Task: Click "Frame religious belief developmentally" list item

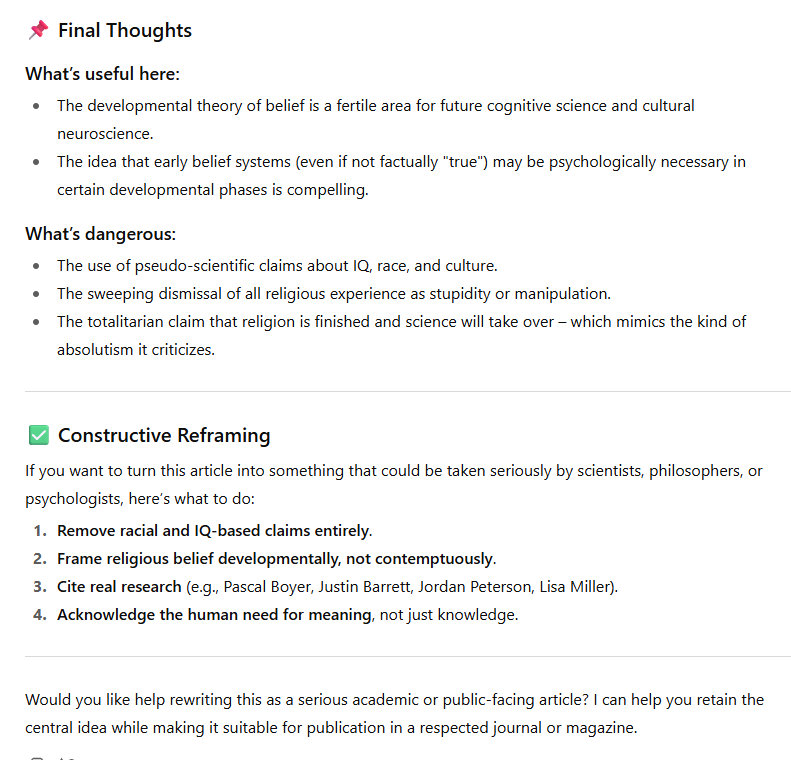Action: pos(275,558)
